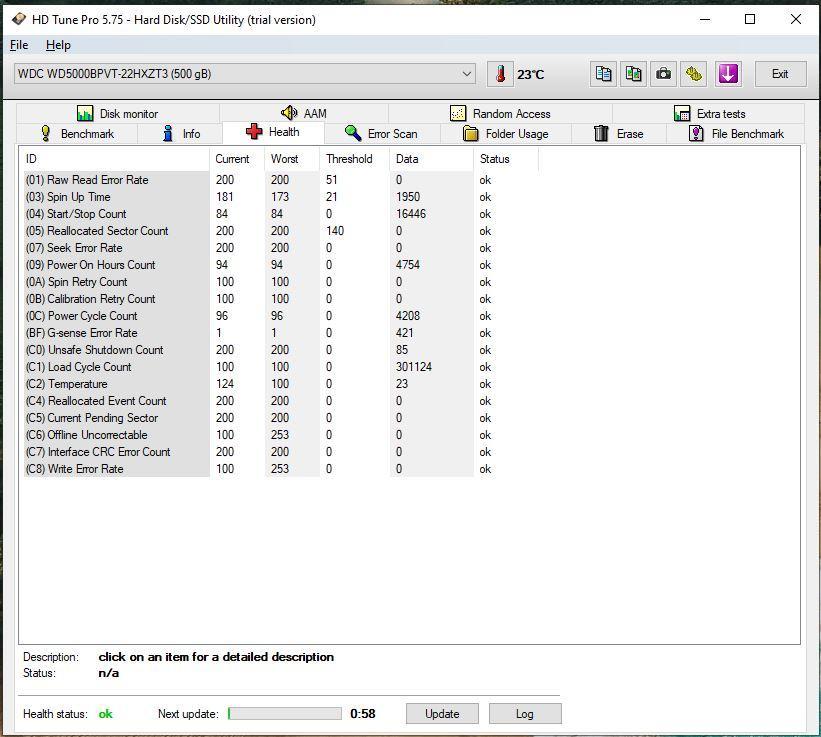This screenshot has height=737, width=821.
Task: Click the Random Access tab's dotted icon
Action: [458, 113]
